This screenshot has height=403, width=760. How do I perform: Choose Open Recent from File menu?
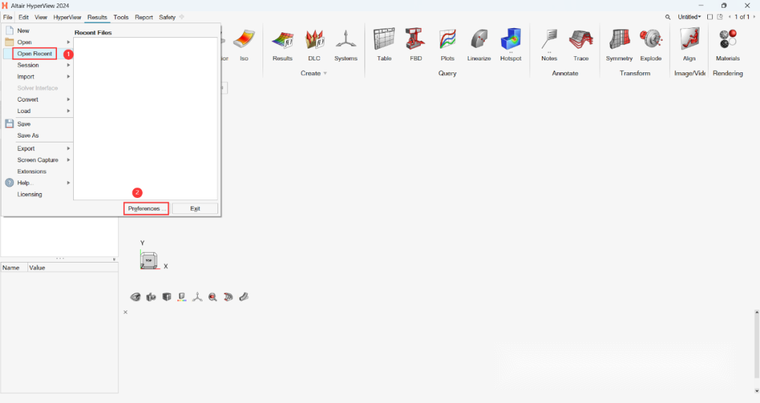tap(35, 54)
